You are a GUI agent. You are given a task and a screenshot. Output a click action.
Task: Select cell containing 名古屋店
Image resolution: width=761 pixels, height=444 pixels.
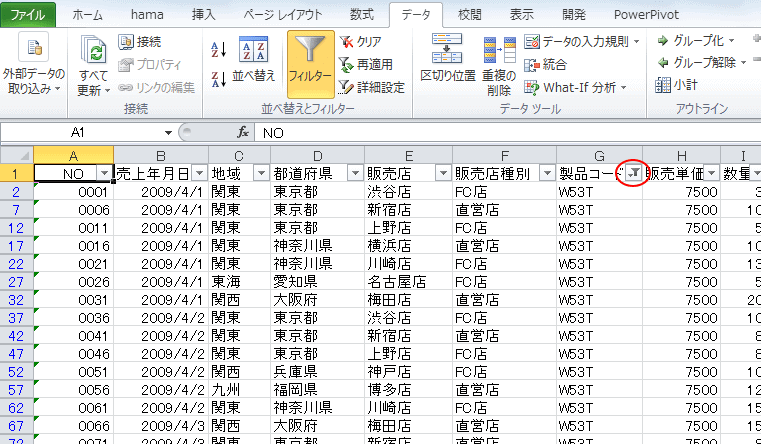(406, 282)
